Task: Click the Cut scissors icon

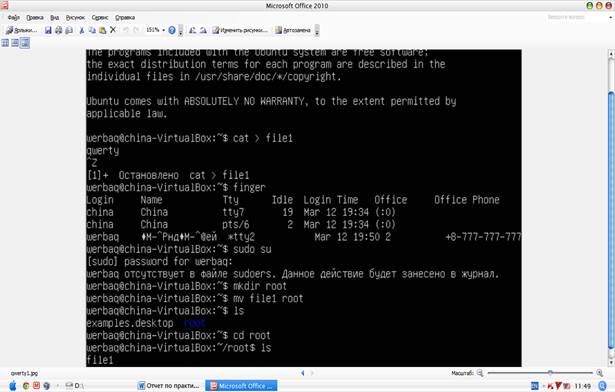Action: click(x=82, y=30)
